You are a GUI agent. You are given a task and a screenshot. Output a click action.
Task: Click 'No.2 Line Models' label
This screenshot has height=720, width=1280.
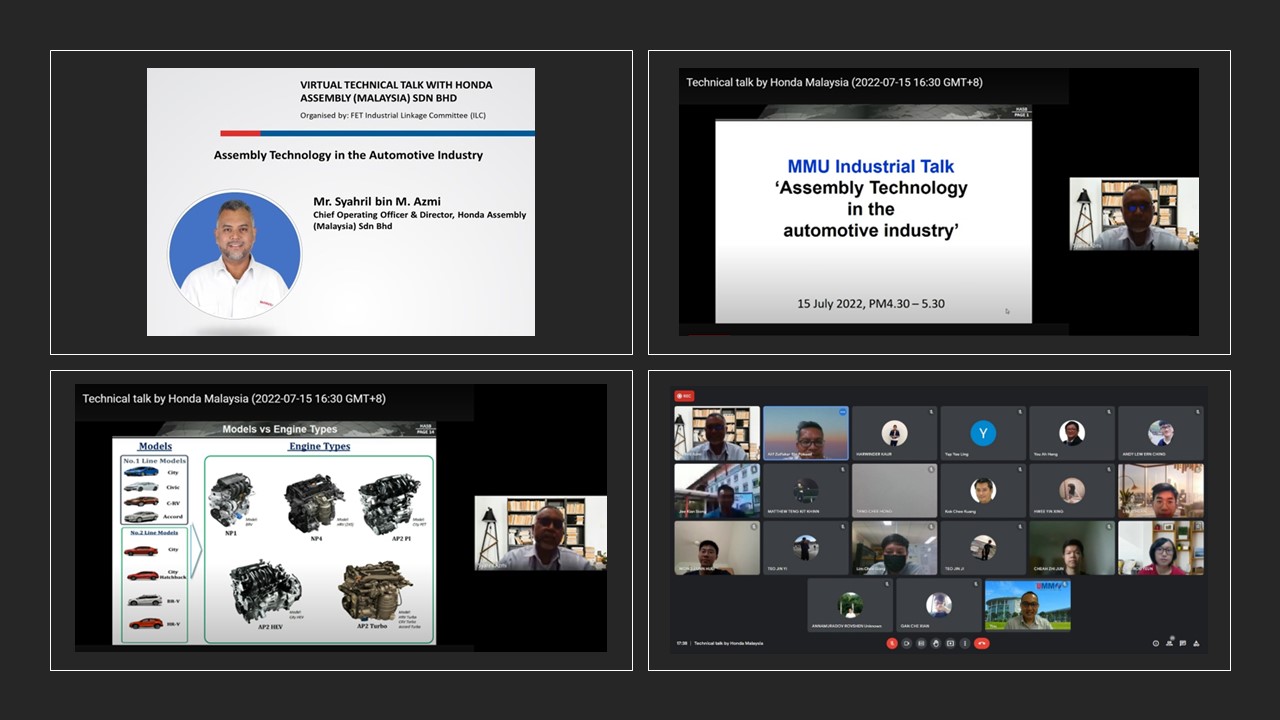coord(155,533)
